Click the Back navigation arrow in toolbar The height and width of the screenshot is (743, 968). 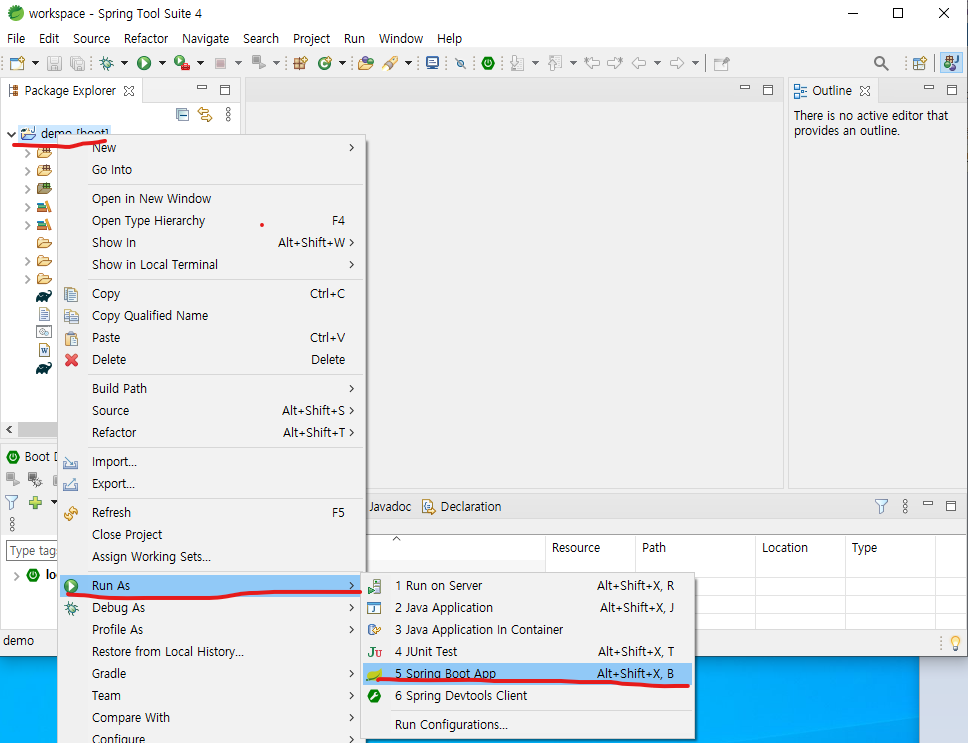point(639,63)
